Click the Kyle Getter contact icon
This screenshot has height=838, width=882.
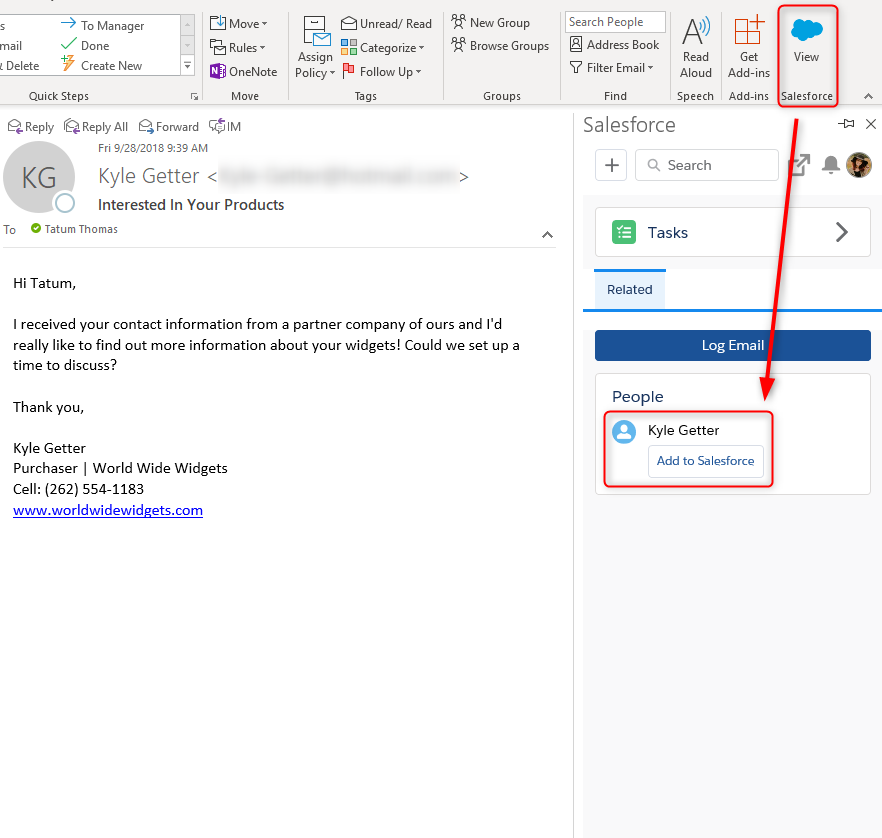click(624, 432)
